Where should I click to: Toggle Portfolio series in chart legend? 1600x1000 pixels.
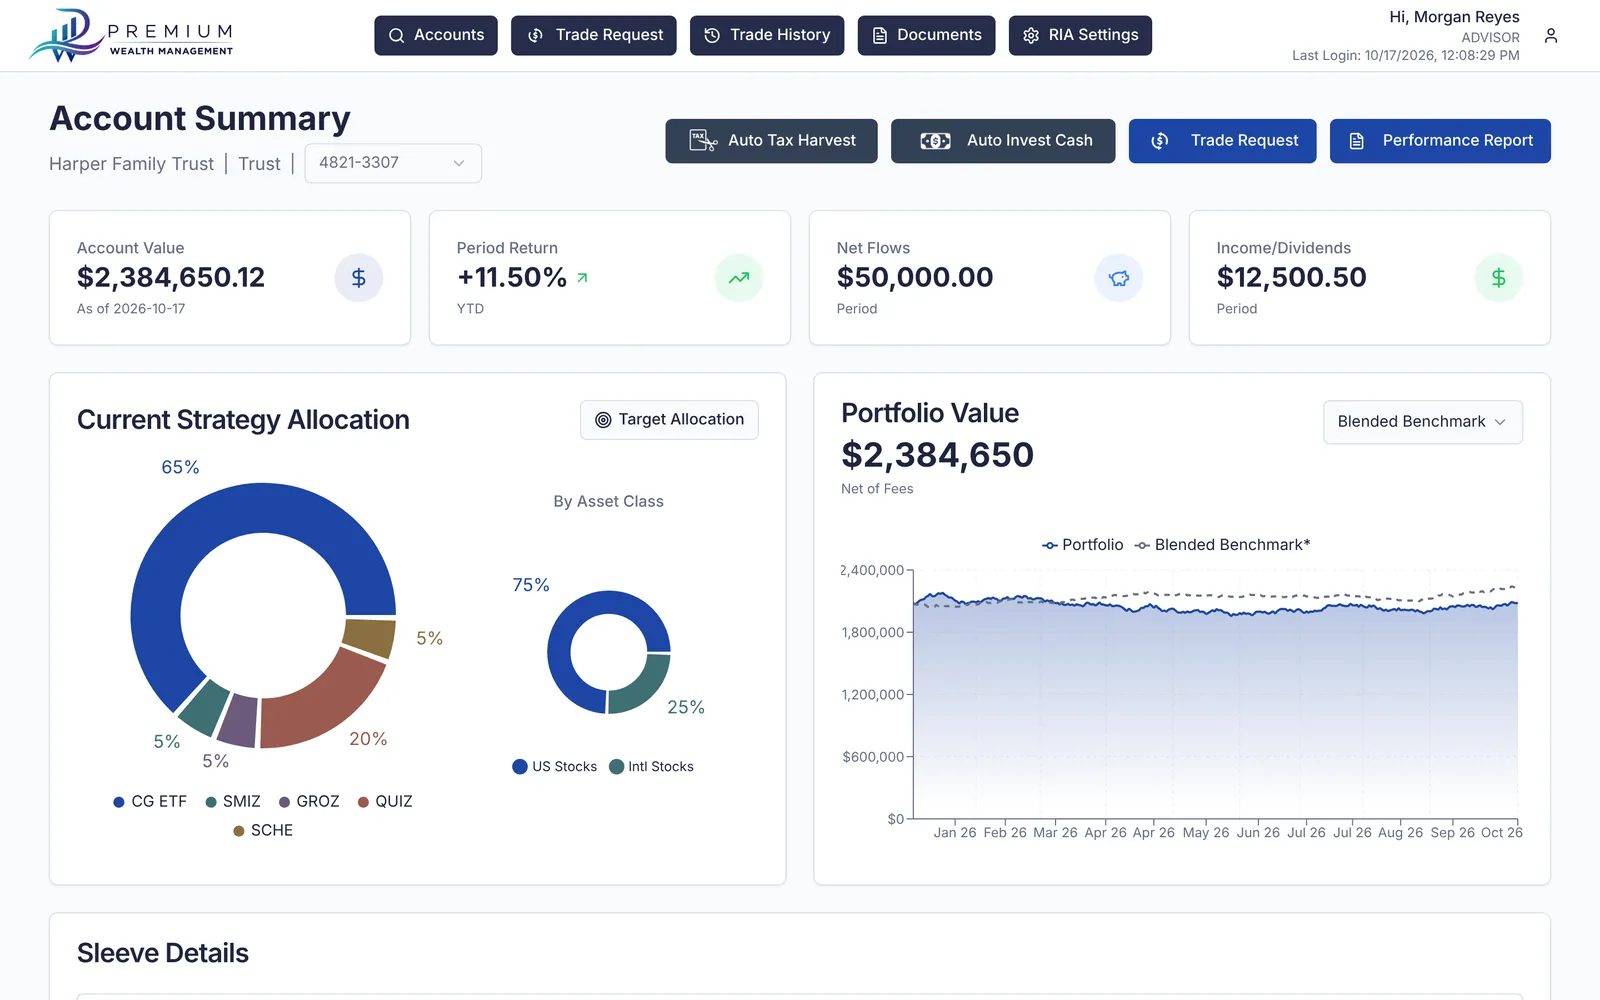(1083, 545)
